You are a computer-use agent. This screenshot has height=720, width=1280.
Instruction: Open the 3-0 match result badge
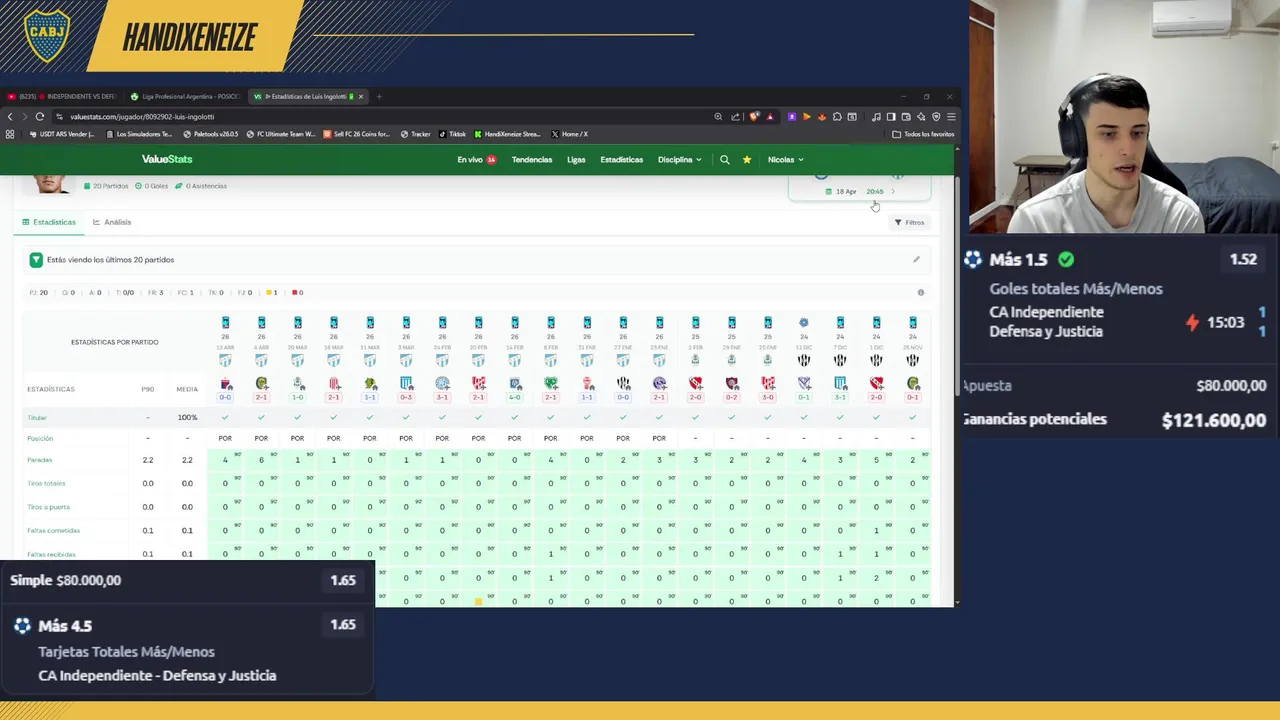tap(768, 397)
